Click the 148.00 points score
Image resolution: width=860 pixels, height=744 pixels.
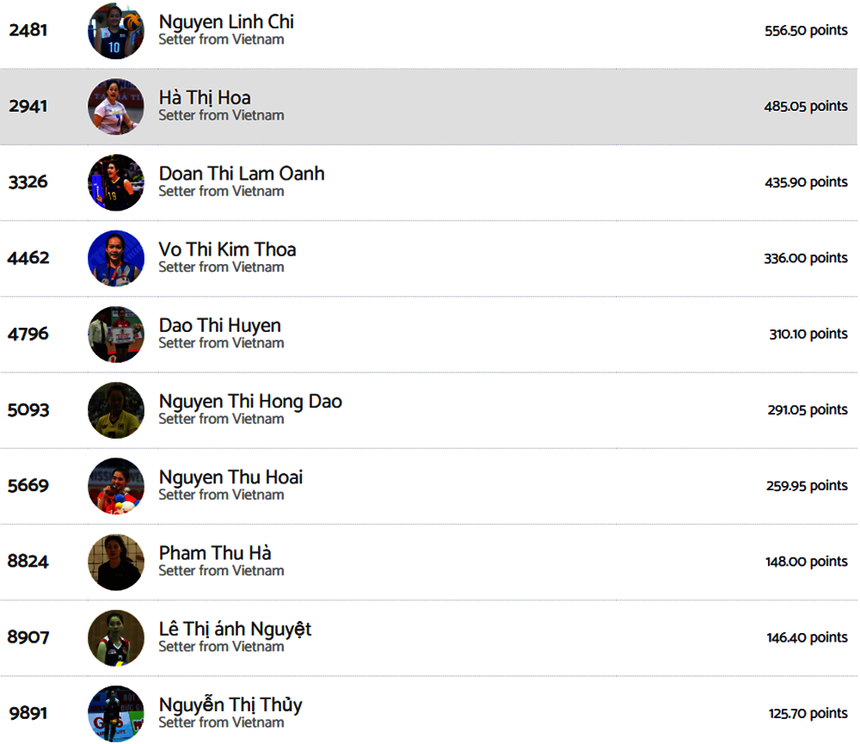click(x=806, y=562)
